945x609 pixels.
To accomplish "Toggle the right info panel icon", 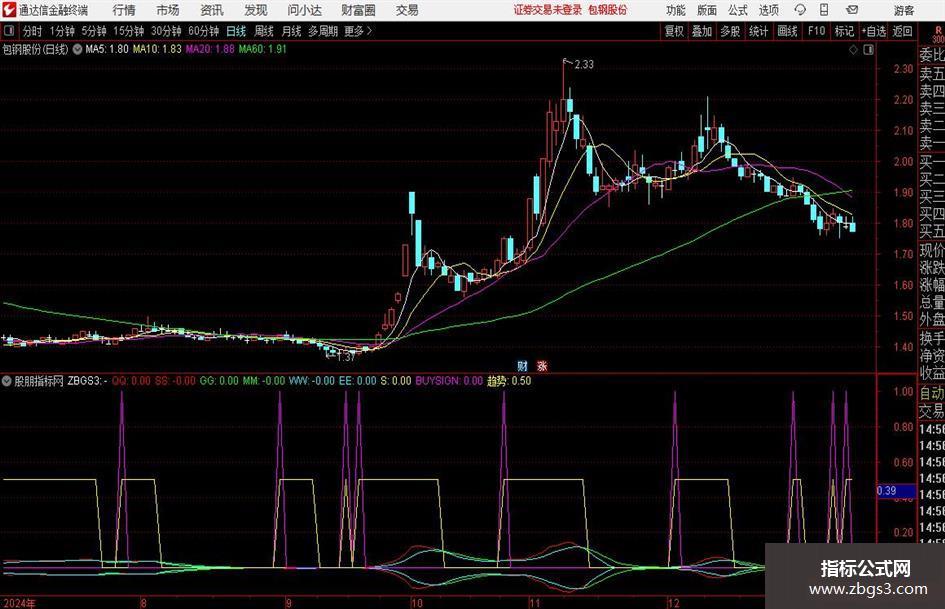I will [x=868, y=50].
